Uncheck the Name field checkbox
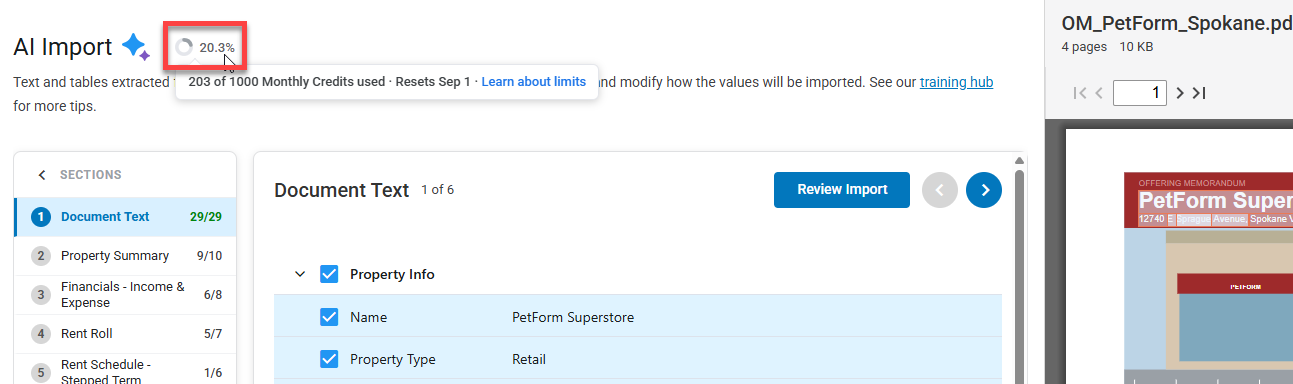 coord(329,317)
